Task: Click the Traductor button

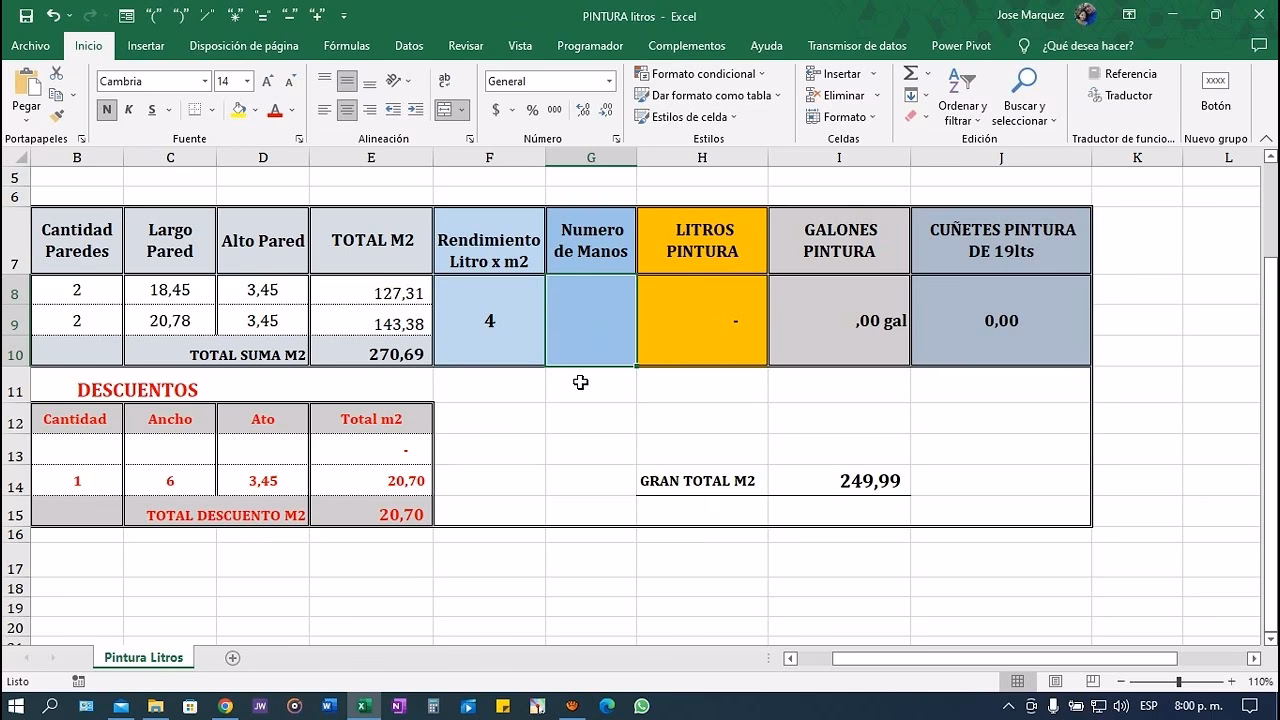Action: click(x=1120, y=96)
